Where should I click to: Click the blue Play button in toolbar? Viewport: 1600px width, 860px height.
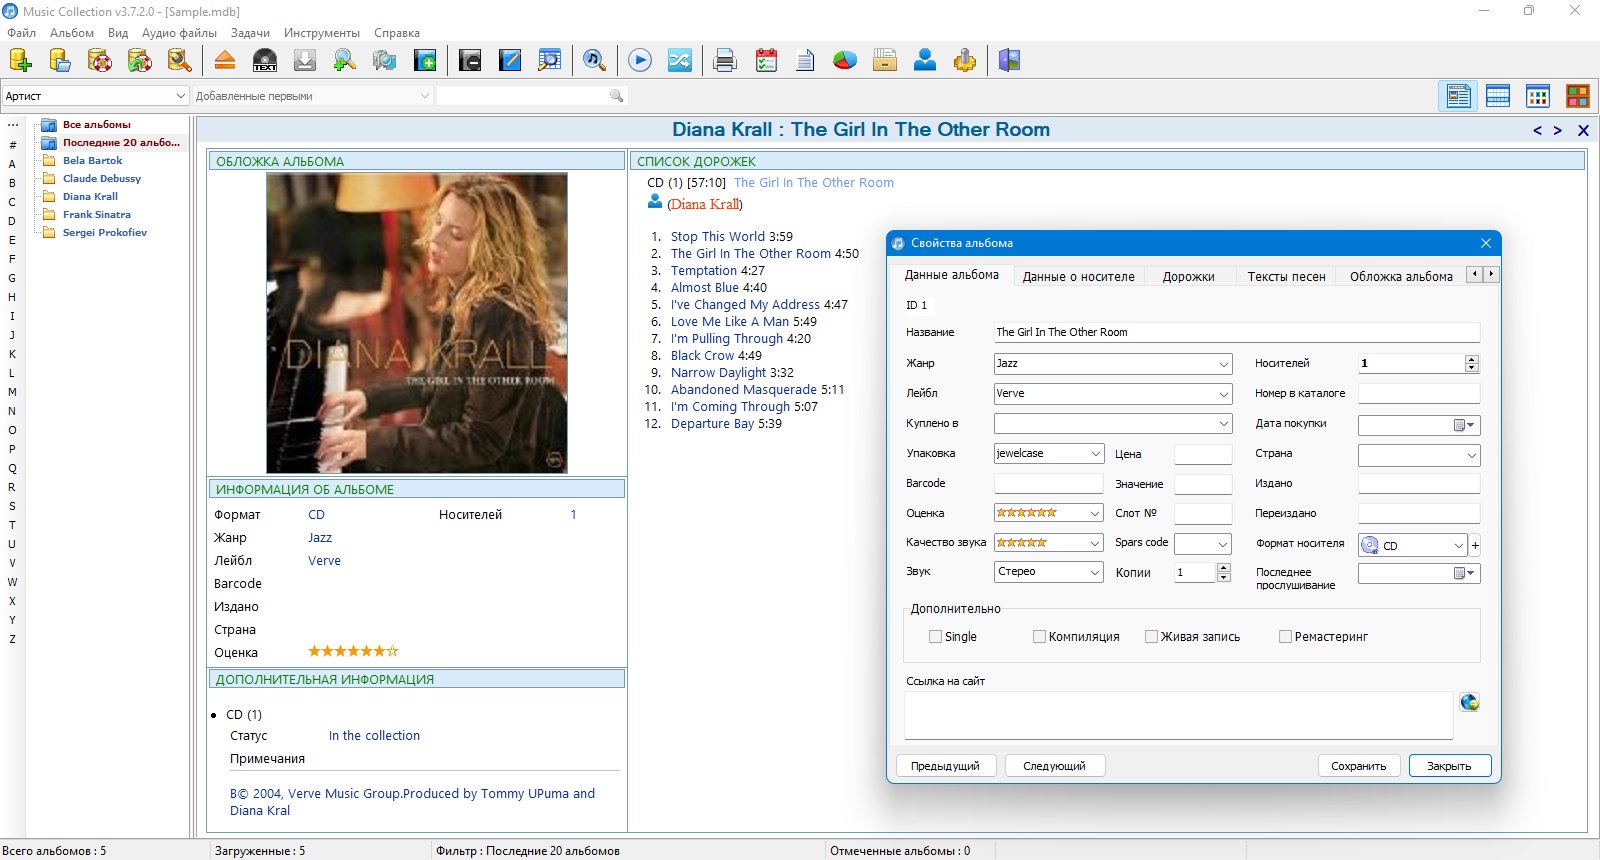click(x=640, y=61)
